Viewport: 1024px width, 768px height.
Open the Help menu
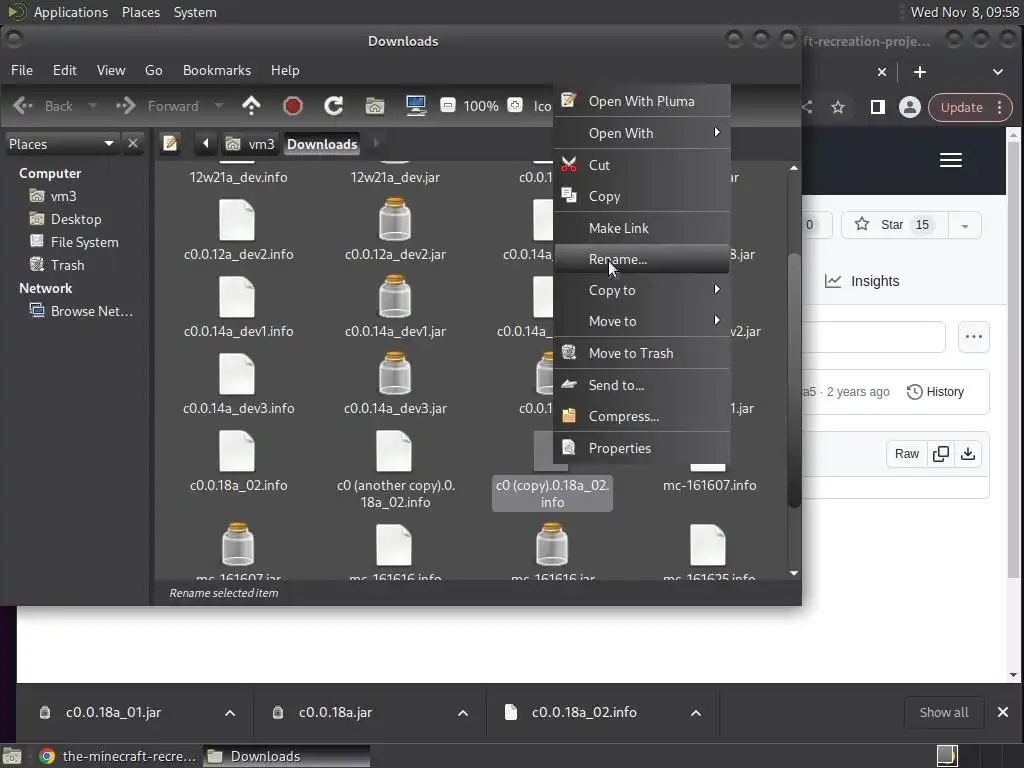[285, 70]
